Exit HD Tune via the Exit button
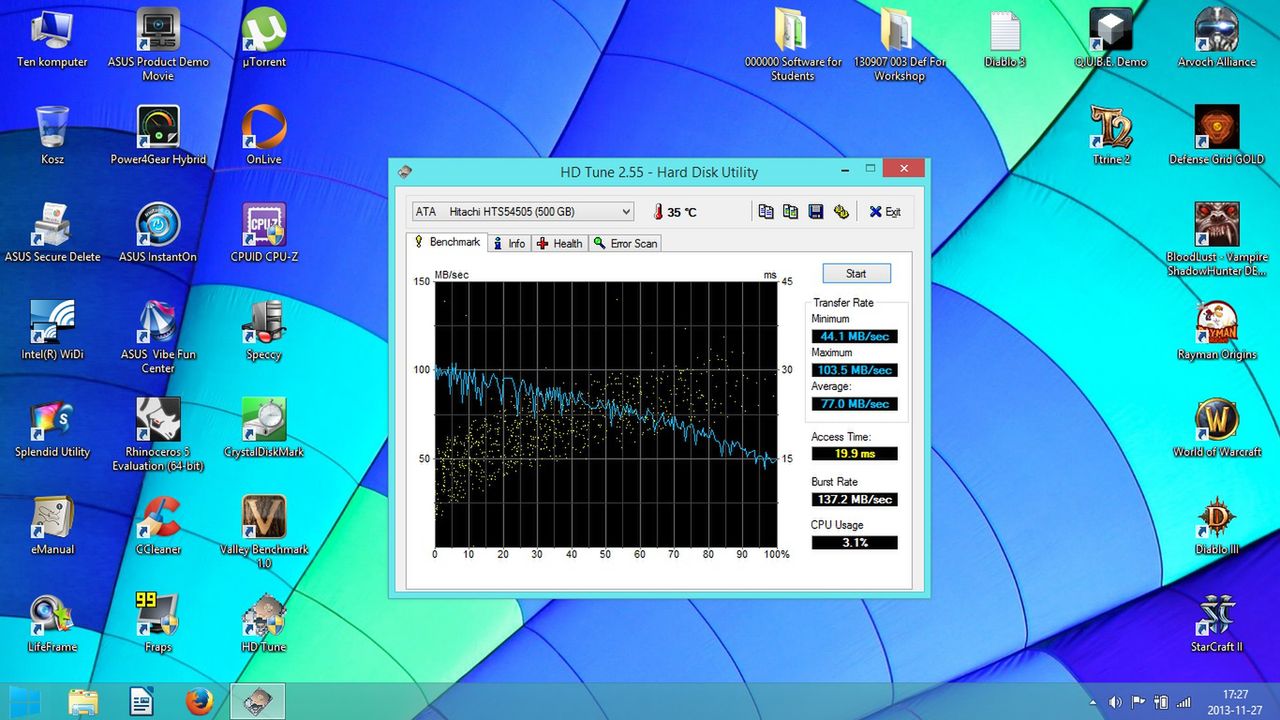This screenshot has height=720, width=1280. 885,212
